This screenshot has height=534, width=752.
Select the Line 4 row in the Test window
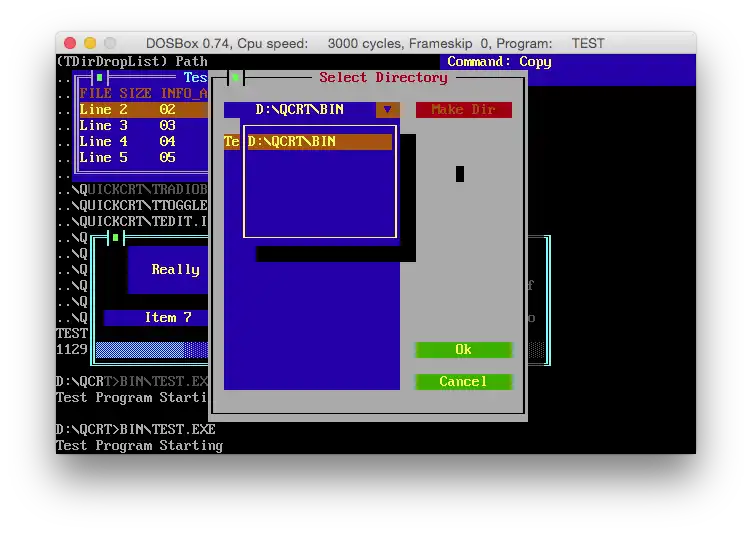pyautogui.click(x=143, y=142)
